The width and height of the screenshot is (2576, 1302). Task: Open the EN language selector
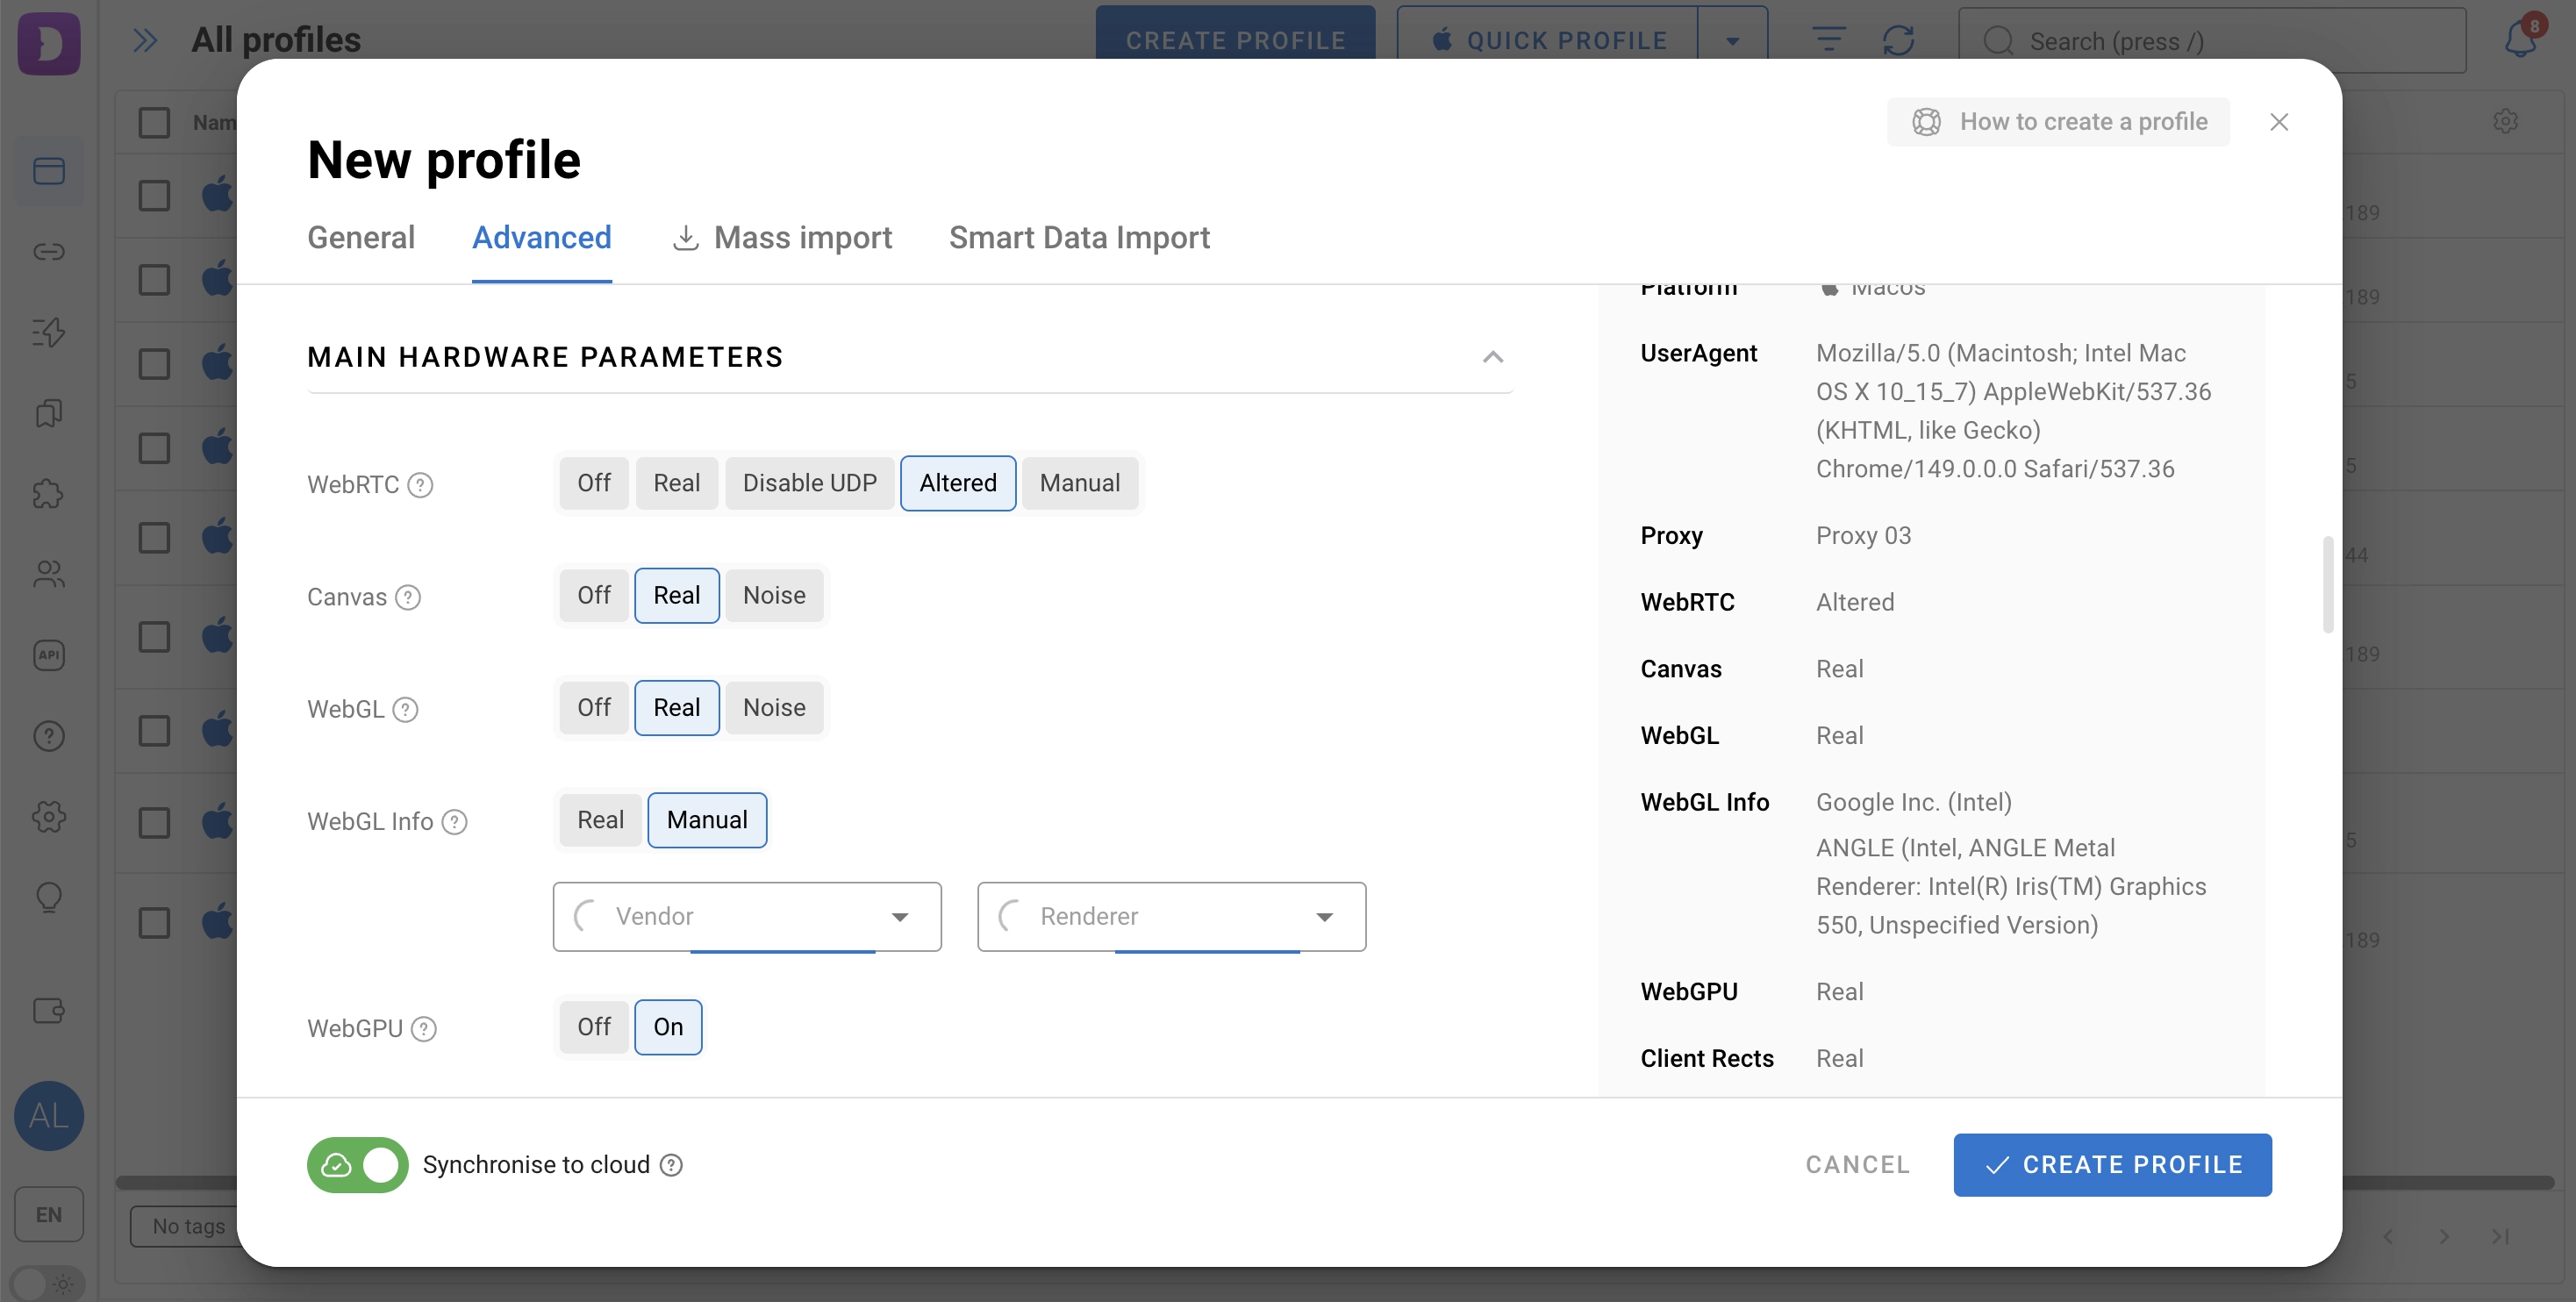click(x=48, y=1214)
